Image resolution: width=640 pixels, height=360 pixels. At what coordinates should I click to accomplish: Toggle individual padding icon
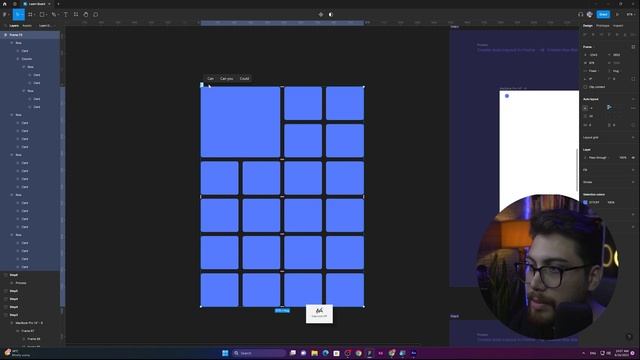click(633, 125)
